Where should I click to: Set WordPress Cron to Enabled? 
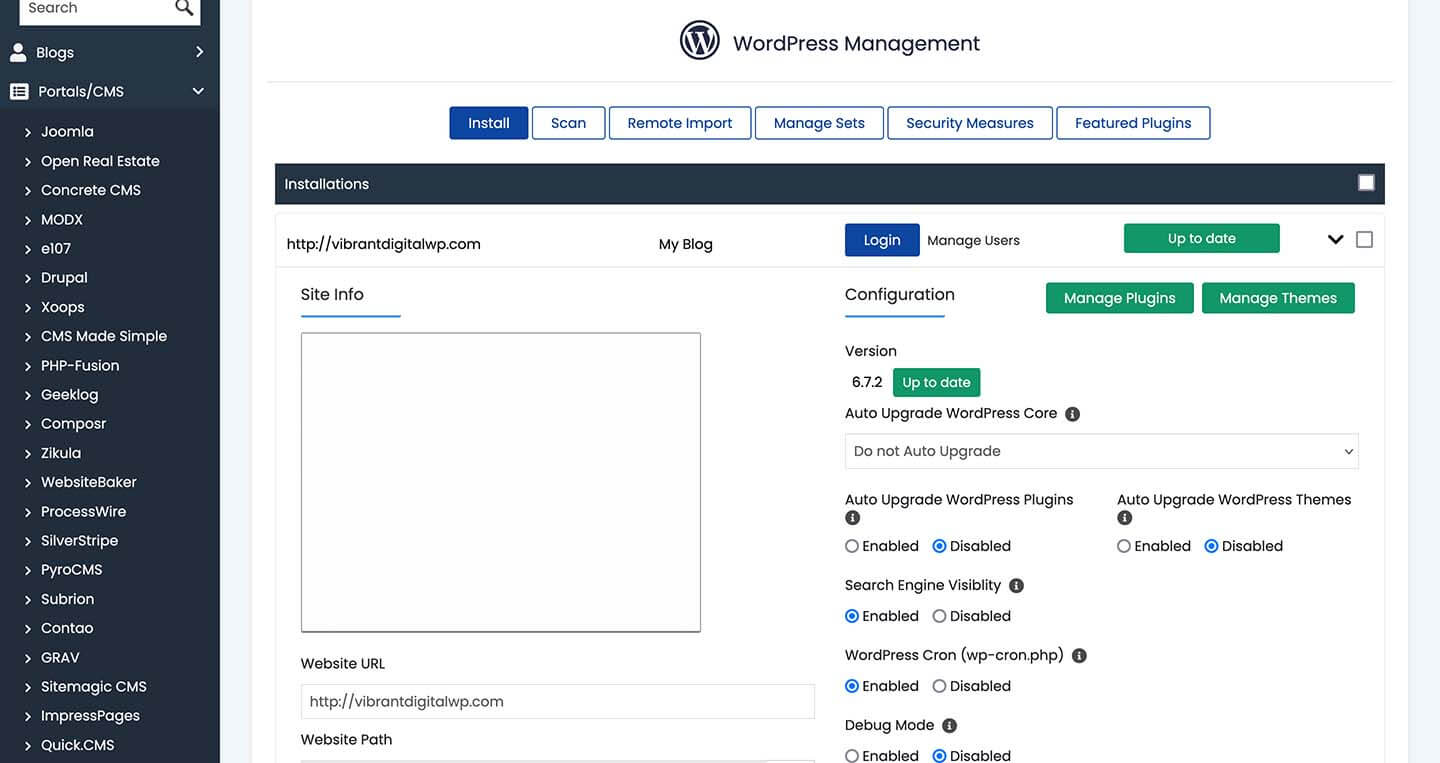(x=852, y=686)
